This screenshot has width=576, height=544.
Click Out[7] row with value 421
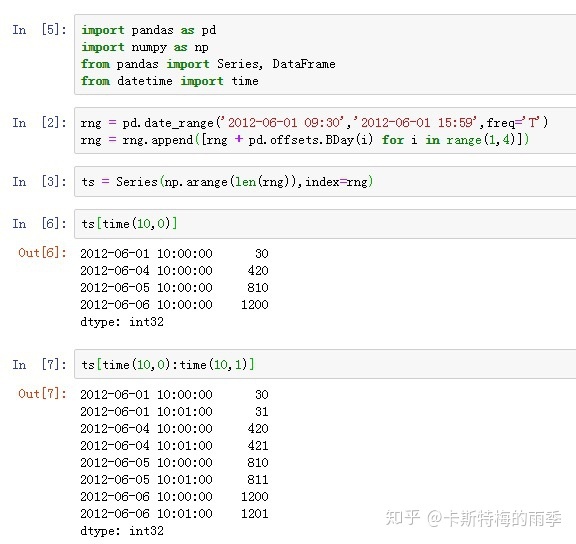coord(174,446)
